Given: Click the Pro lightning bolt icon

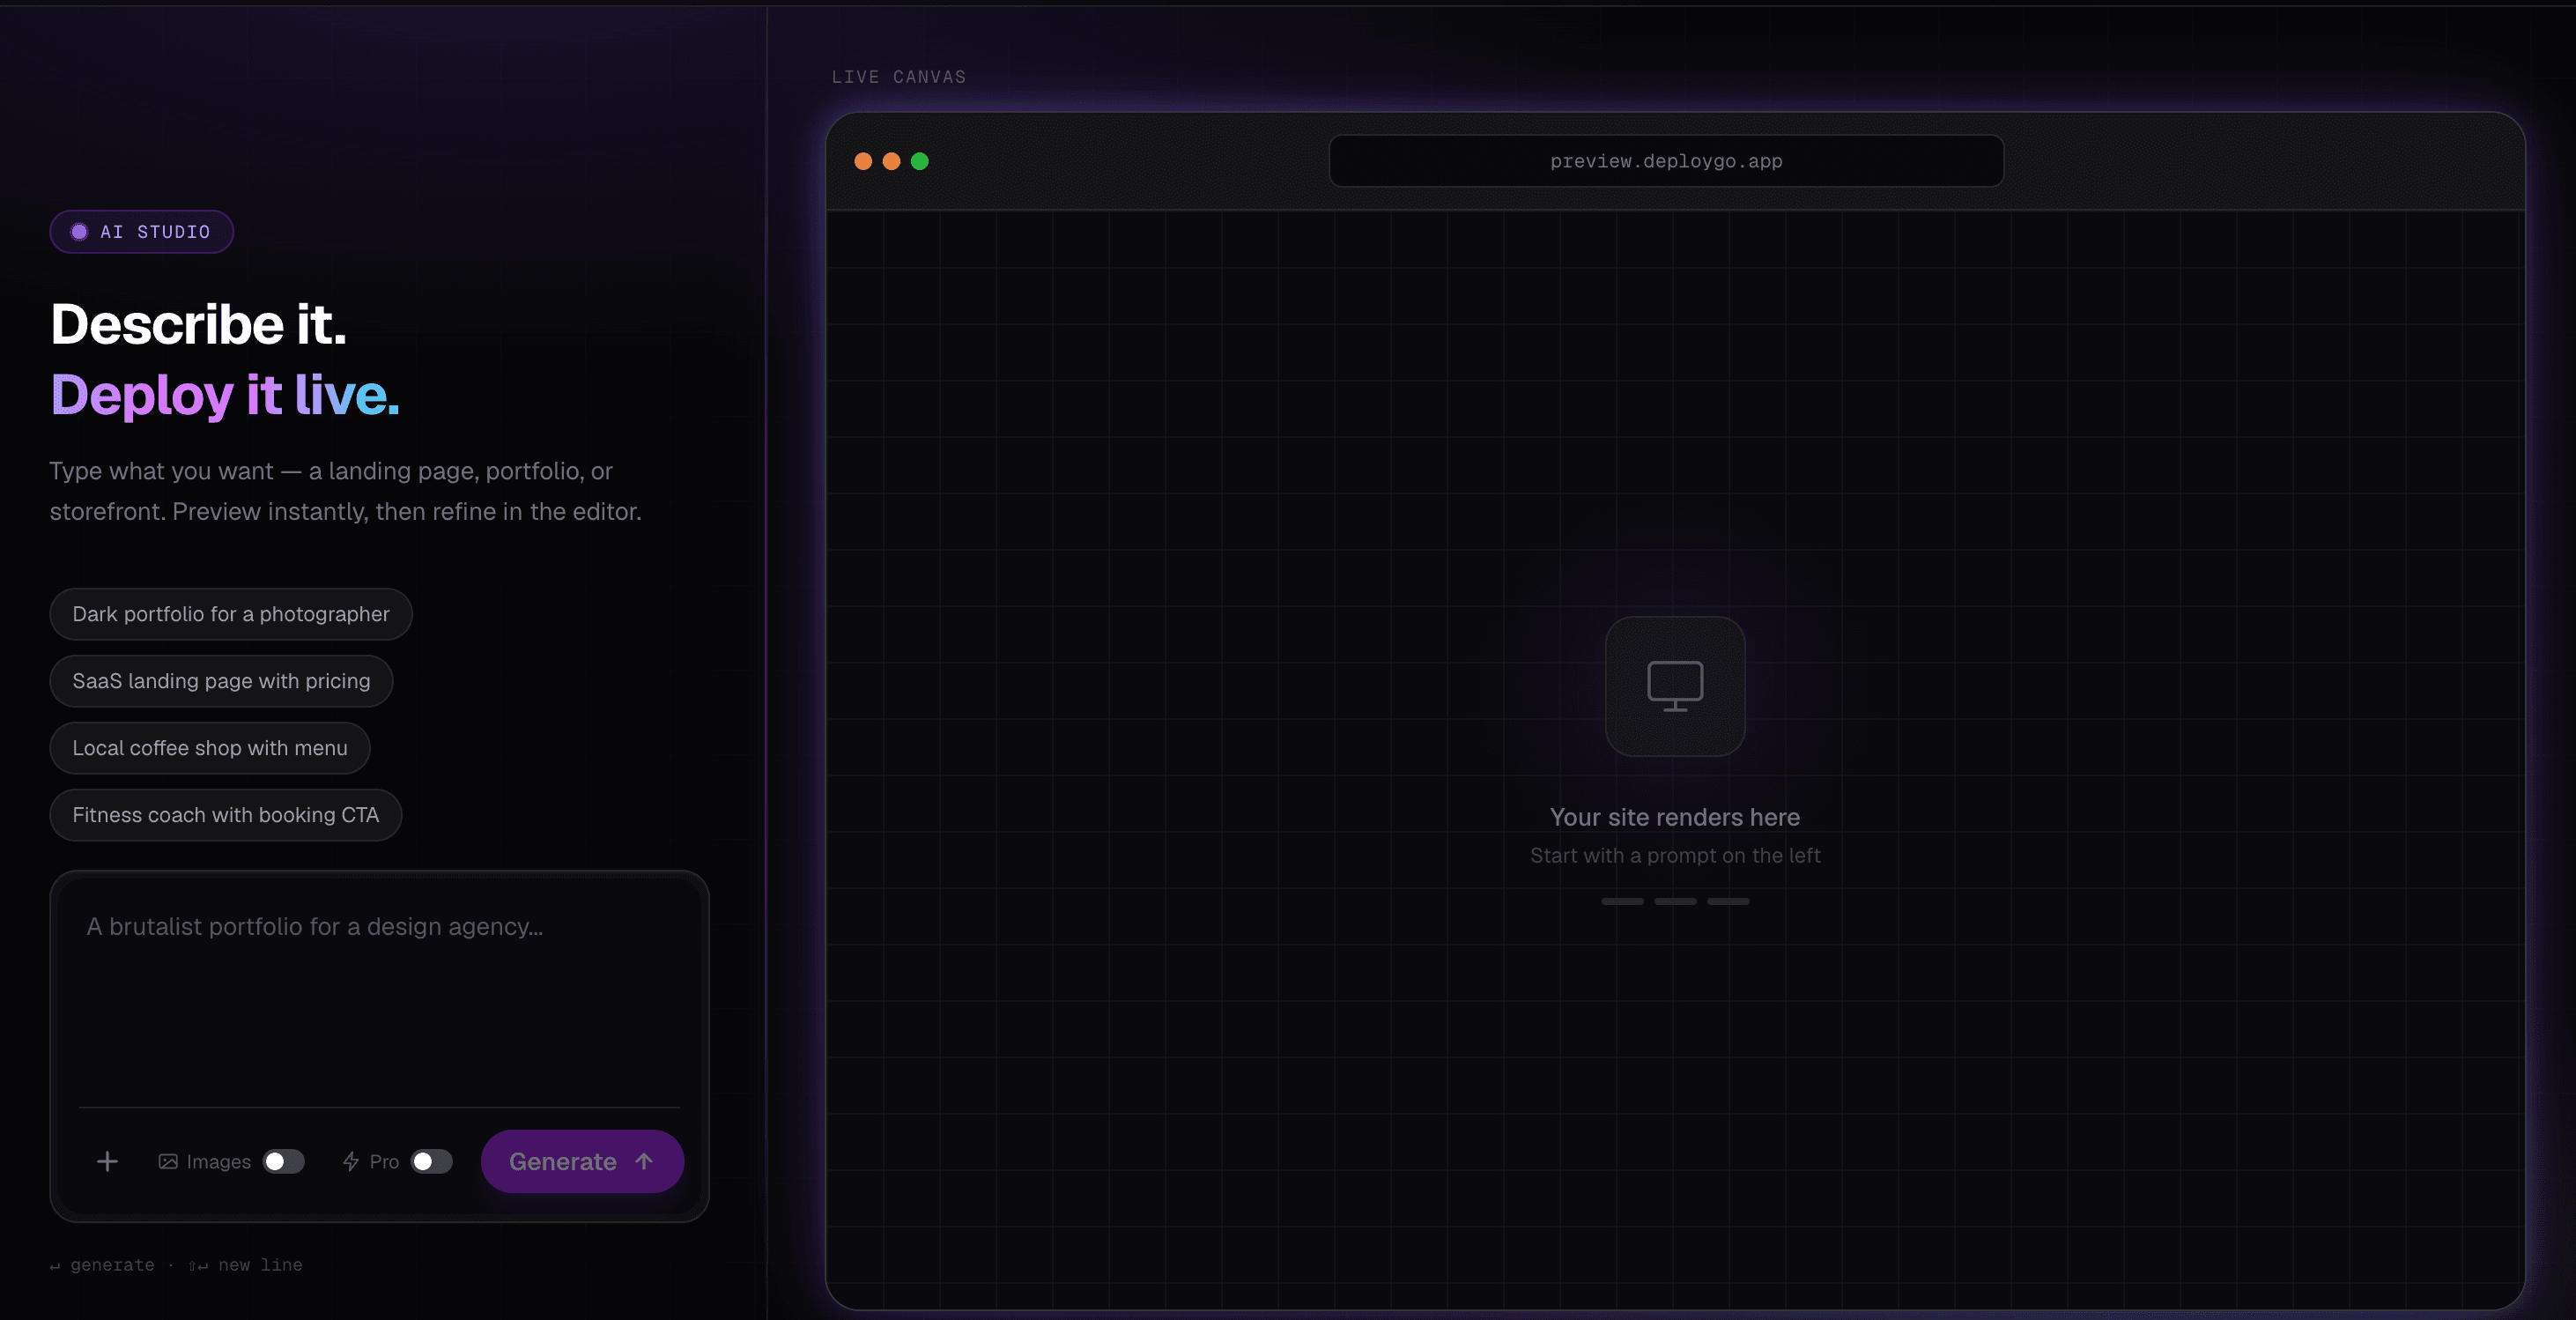Looking at the screenshot, I should click(x=351, y=1161).
